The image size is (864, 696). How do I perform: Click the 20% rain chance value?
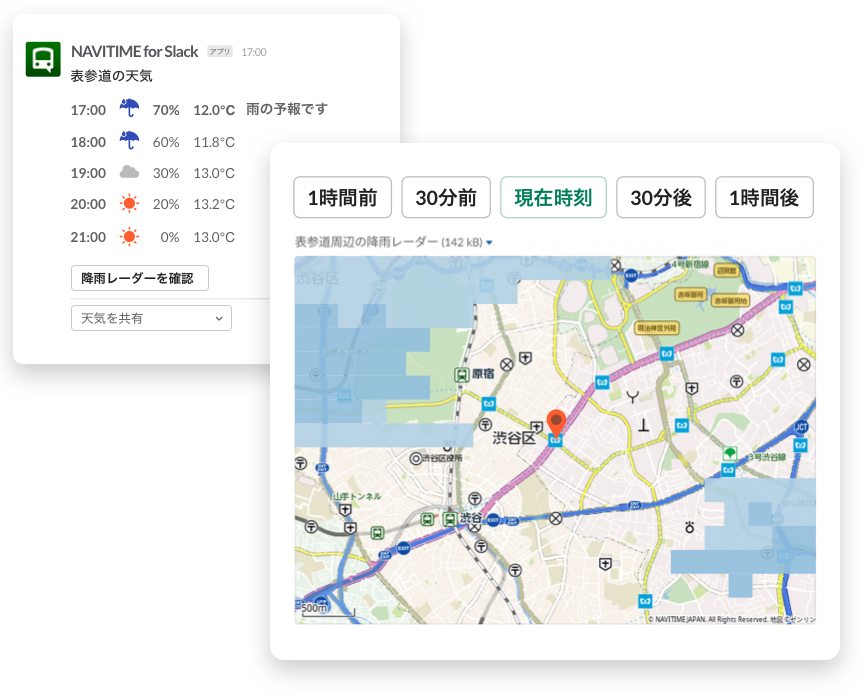click(x=166, y=204)
